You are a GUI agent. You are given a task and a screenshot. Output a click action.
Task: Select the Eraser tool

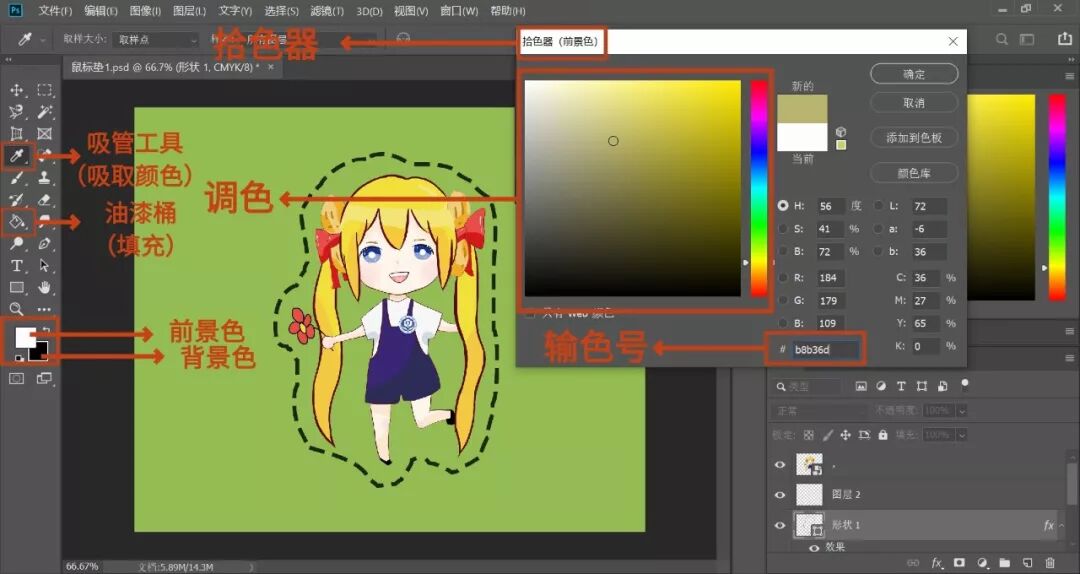(x=44, y=200)
